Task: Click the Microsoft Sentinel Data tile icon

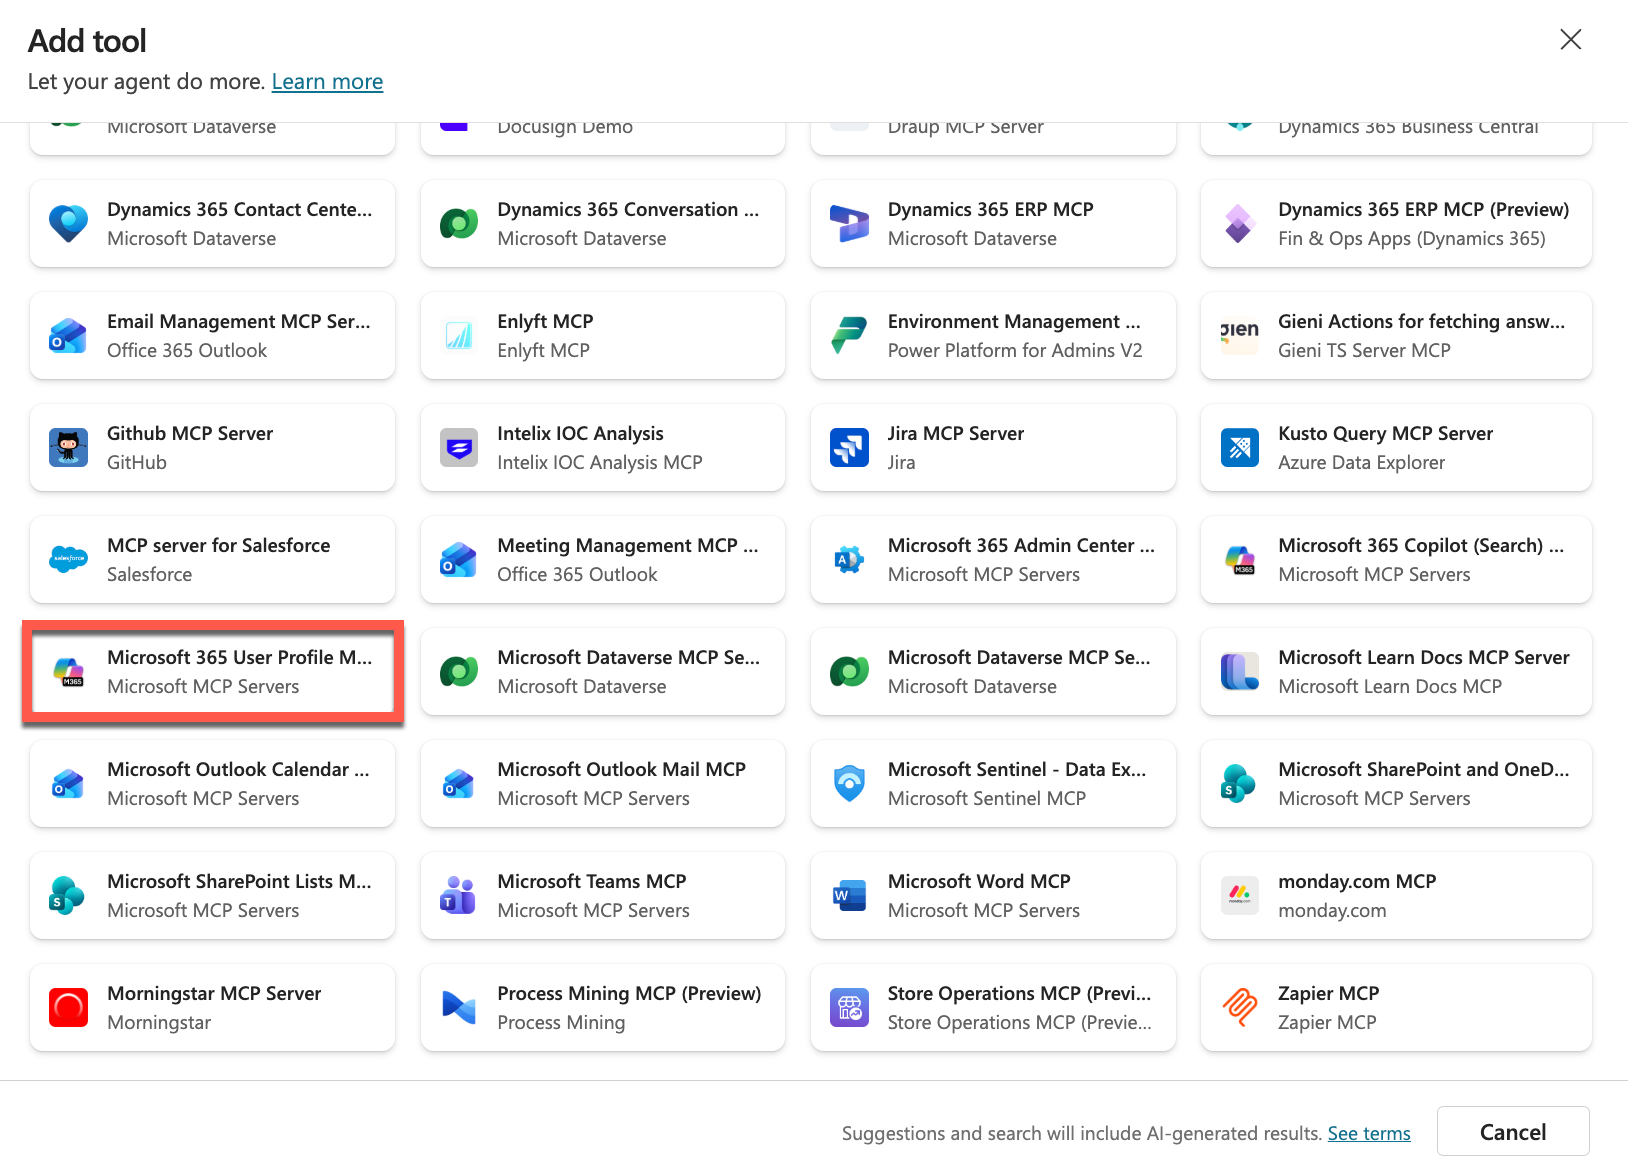Action: coord(848,783)
